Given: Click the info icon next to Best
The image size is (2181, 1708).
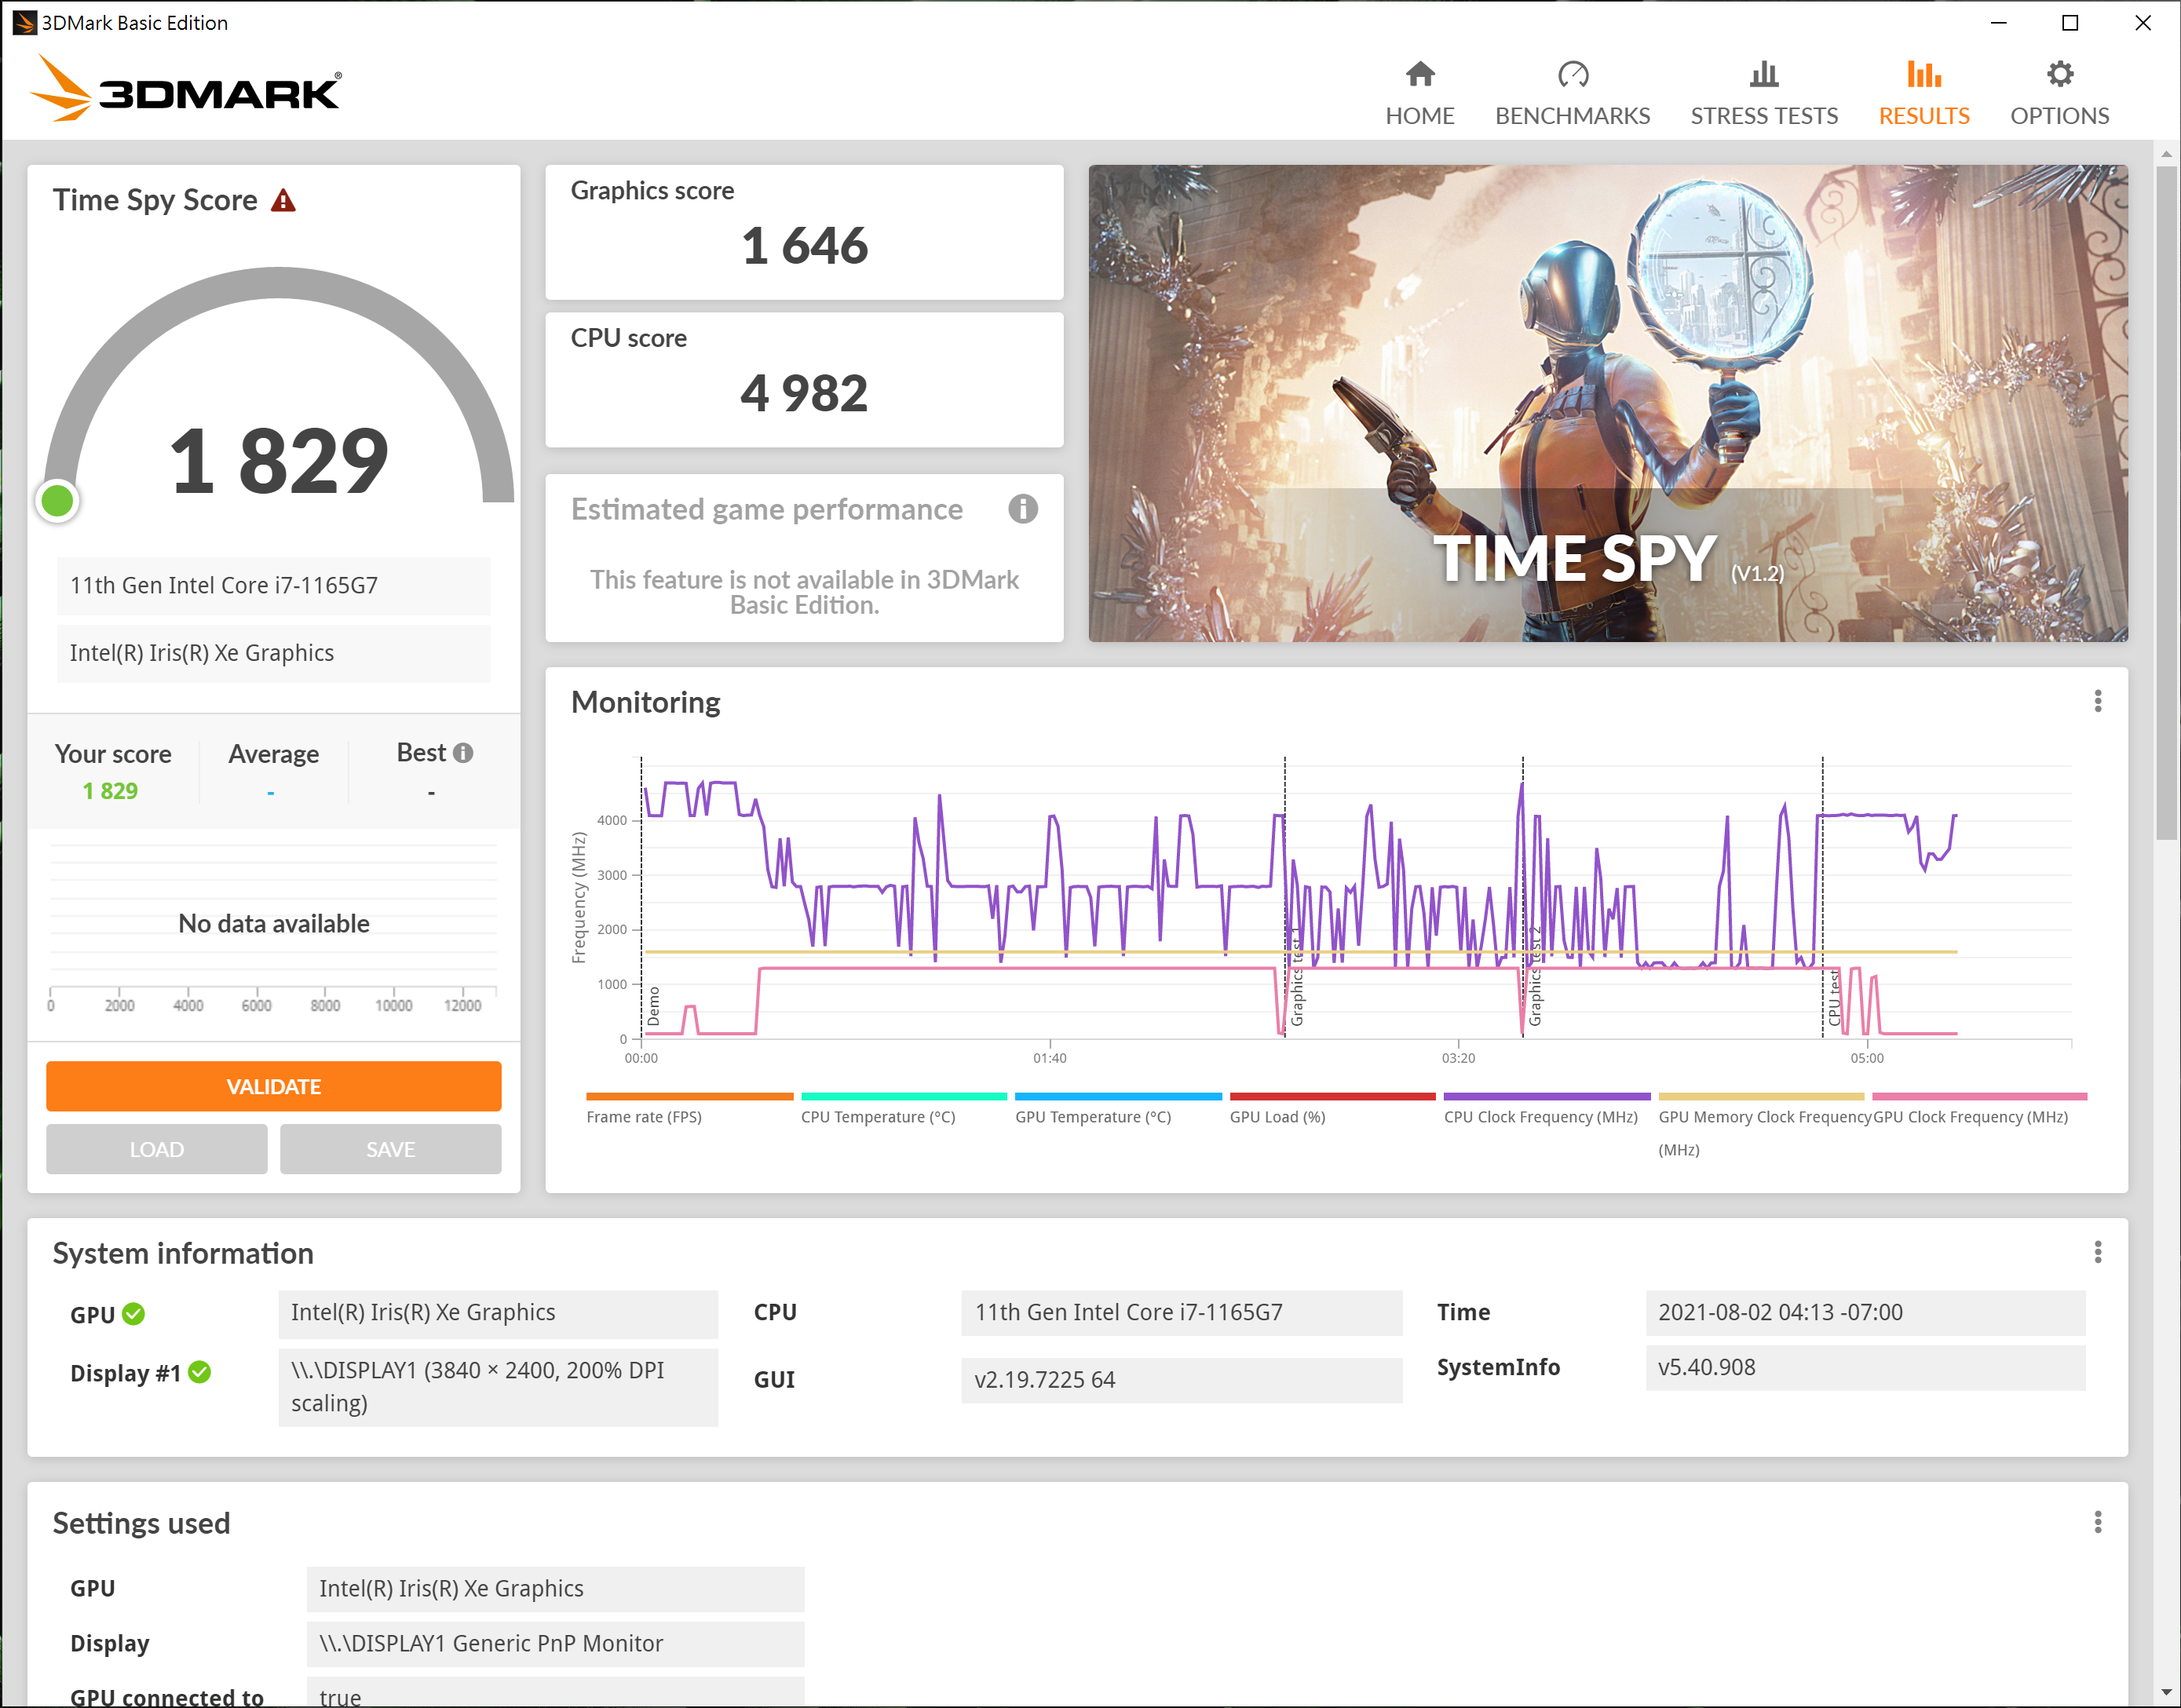Looking at the screenshot, I should point(463,753).
